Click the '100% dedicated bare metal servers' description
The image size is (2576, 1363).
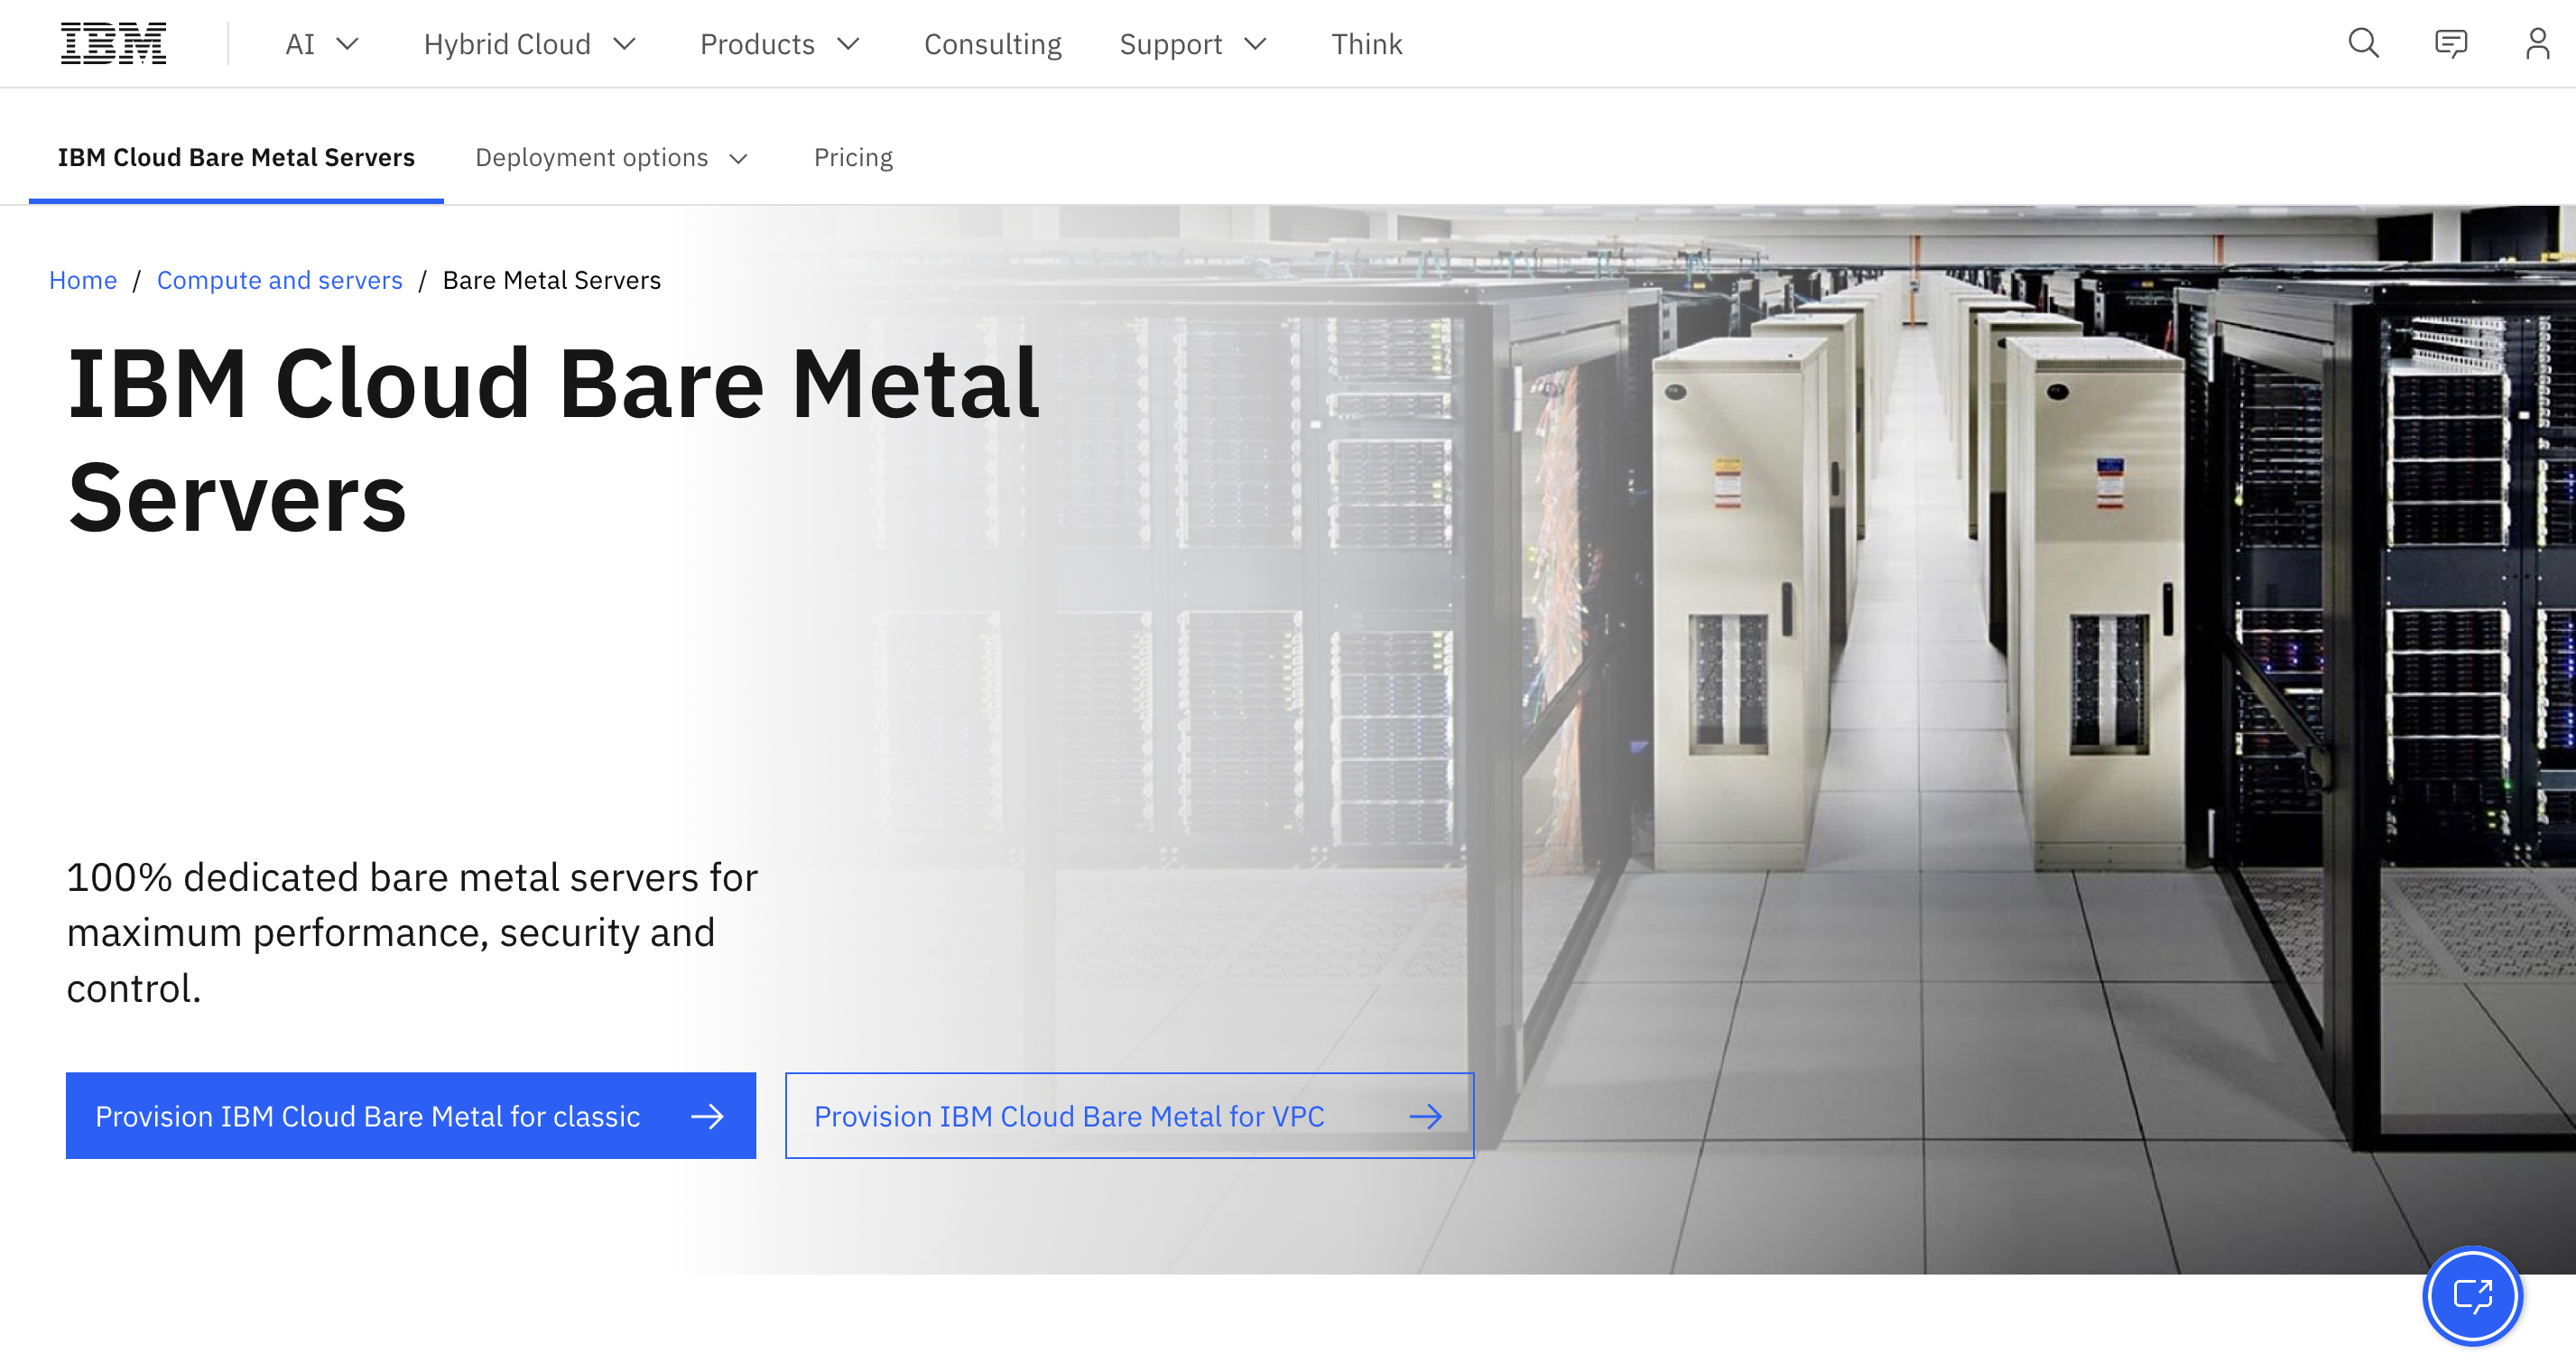pyautogui.click(x=412, y=932)
